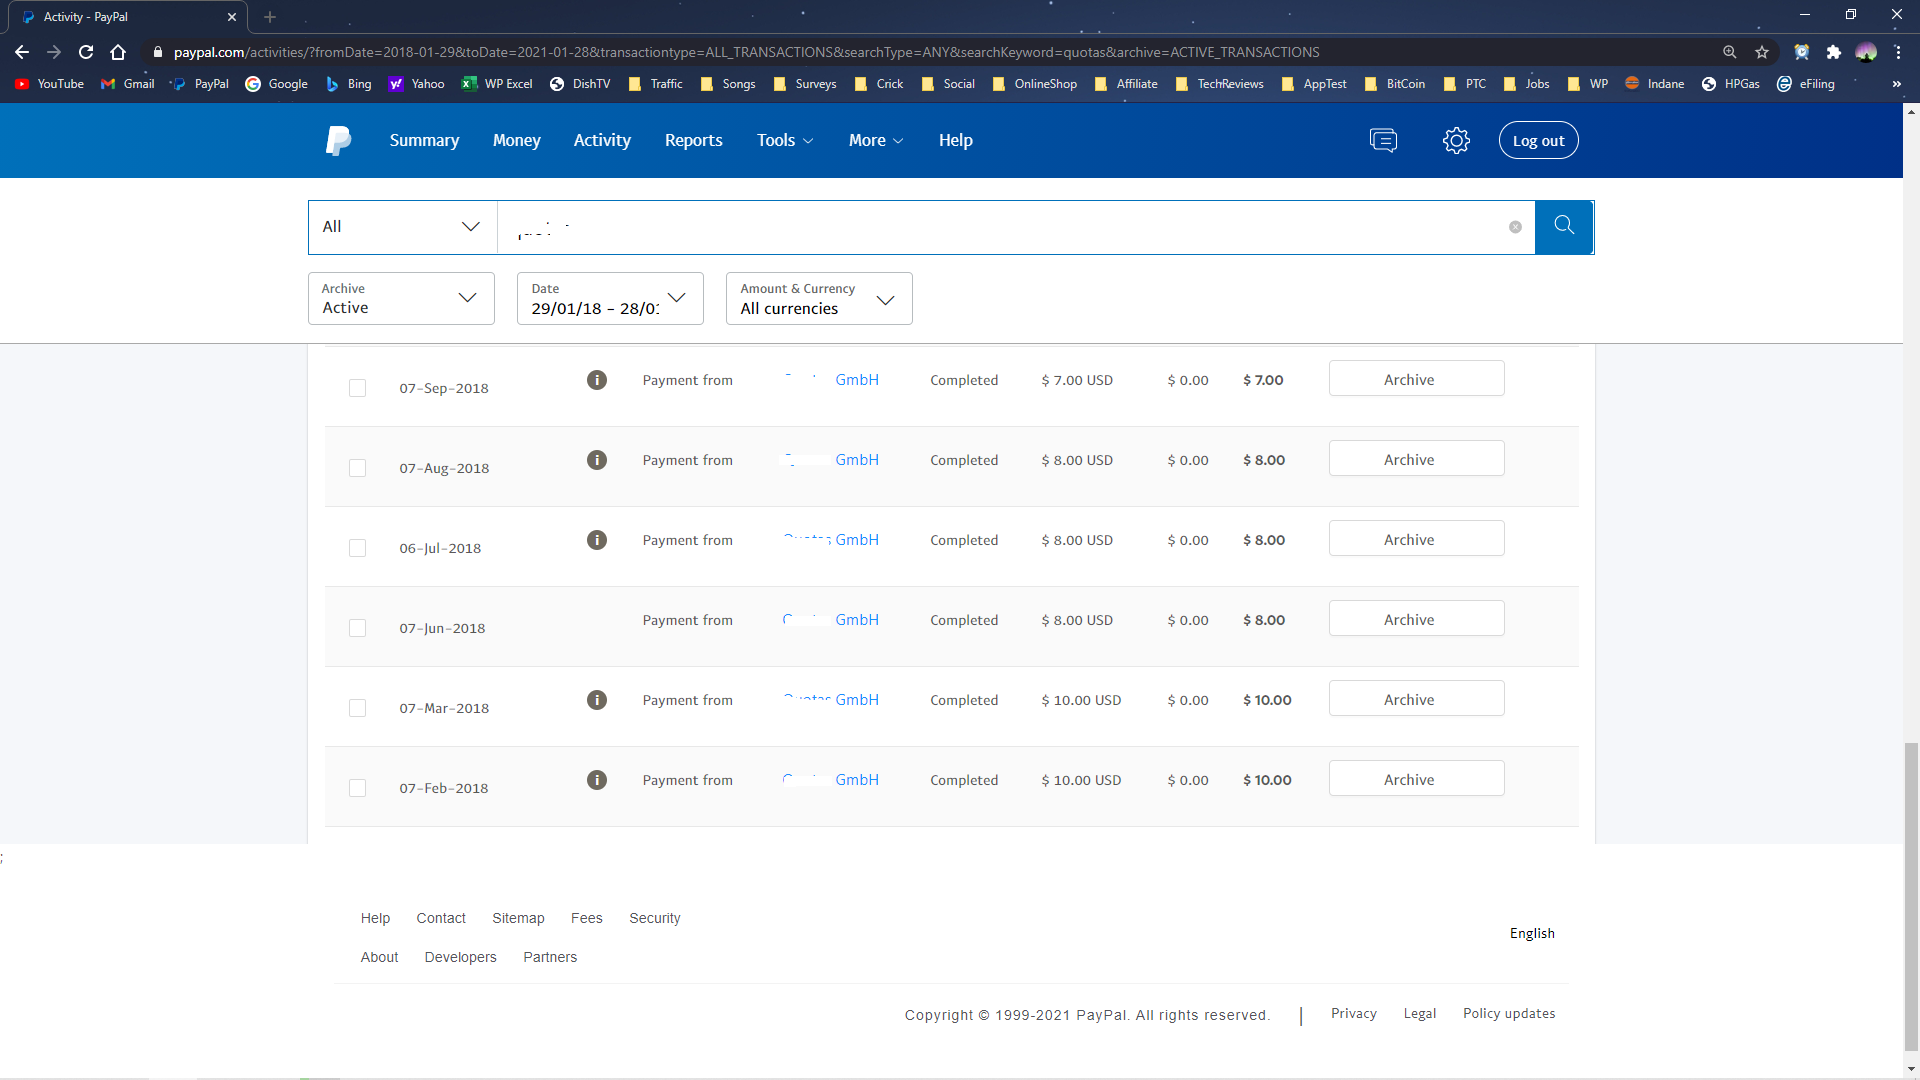Show info for 07-Mar-2018 transaction
This screenshot has height=1080, width=1920.
click(597, 700)
